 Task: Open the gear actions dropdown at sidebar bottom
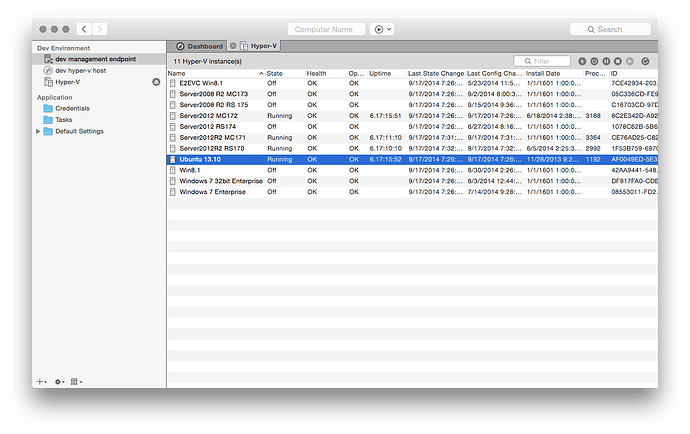(x=60, y=381)
